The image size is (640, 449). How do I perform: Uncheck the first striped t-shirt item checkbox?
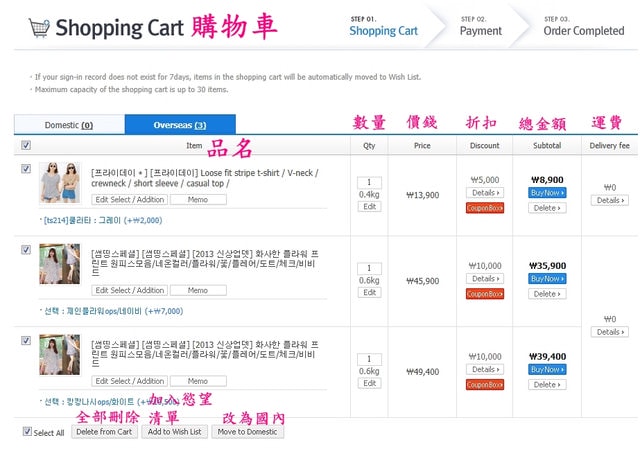tap(26, 169)
